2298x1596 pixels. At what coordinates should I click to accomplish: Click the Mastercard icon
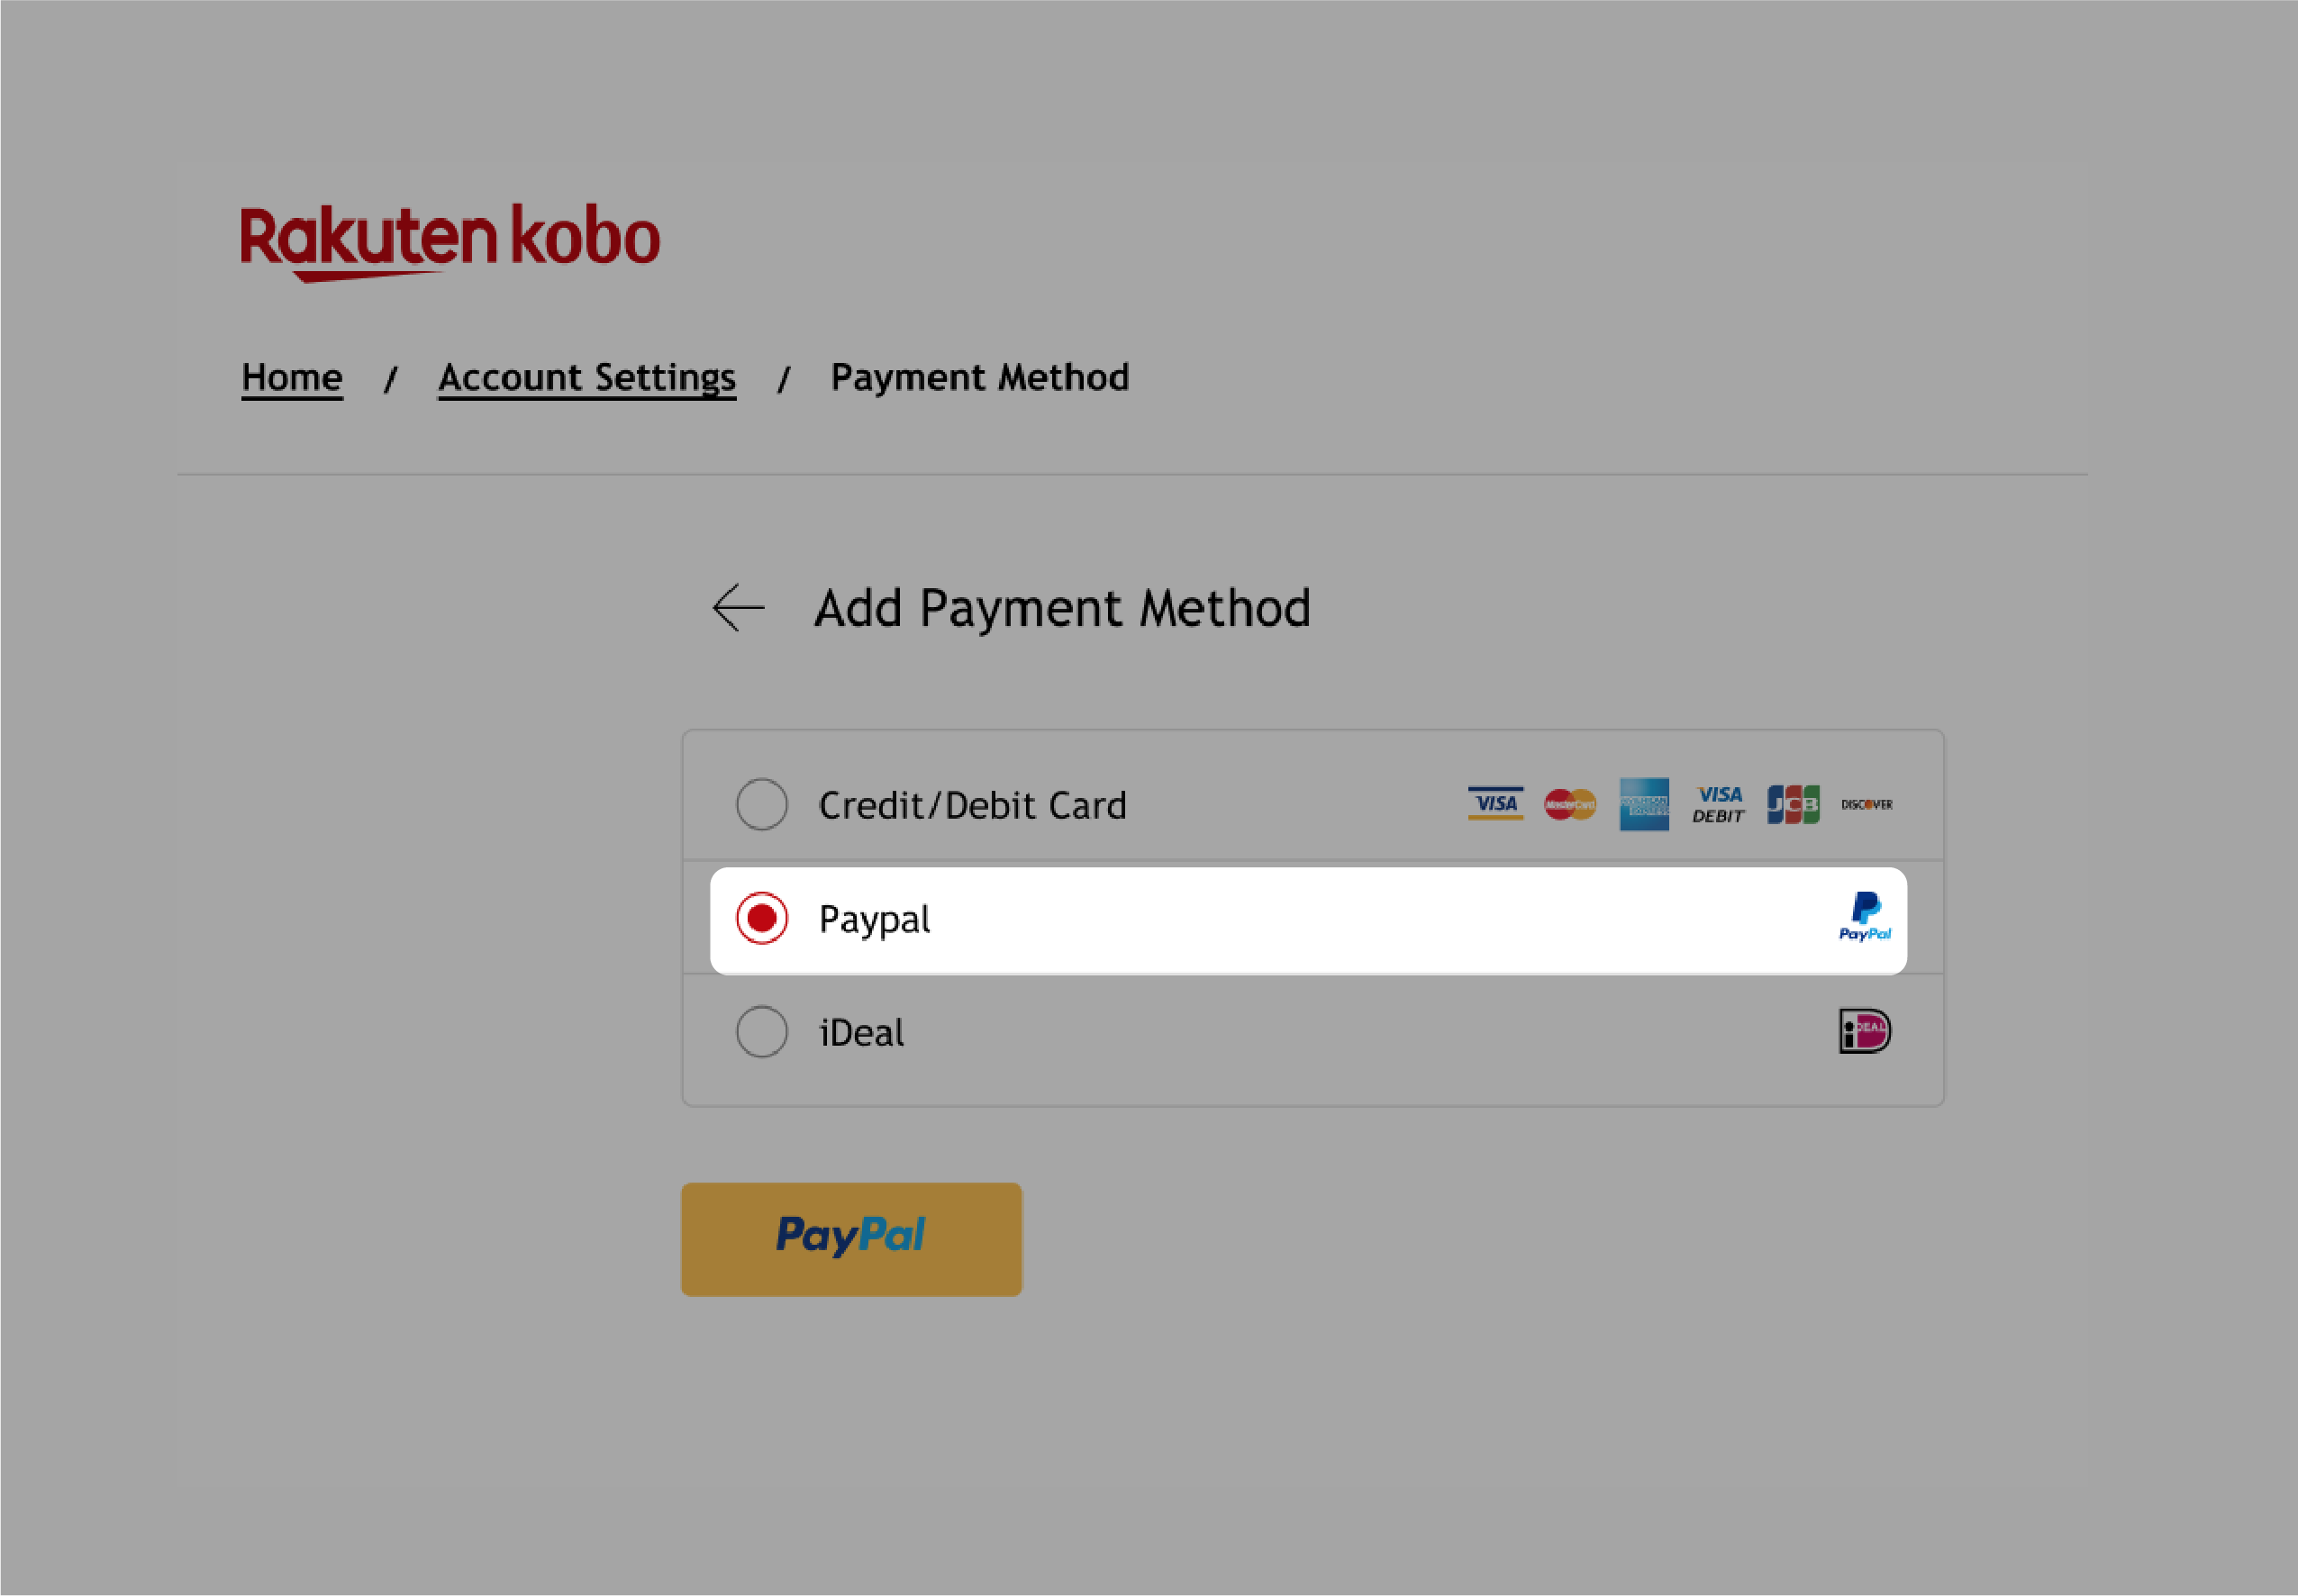click(x=1568, y=803)
